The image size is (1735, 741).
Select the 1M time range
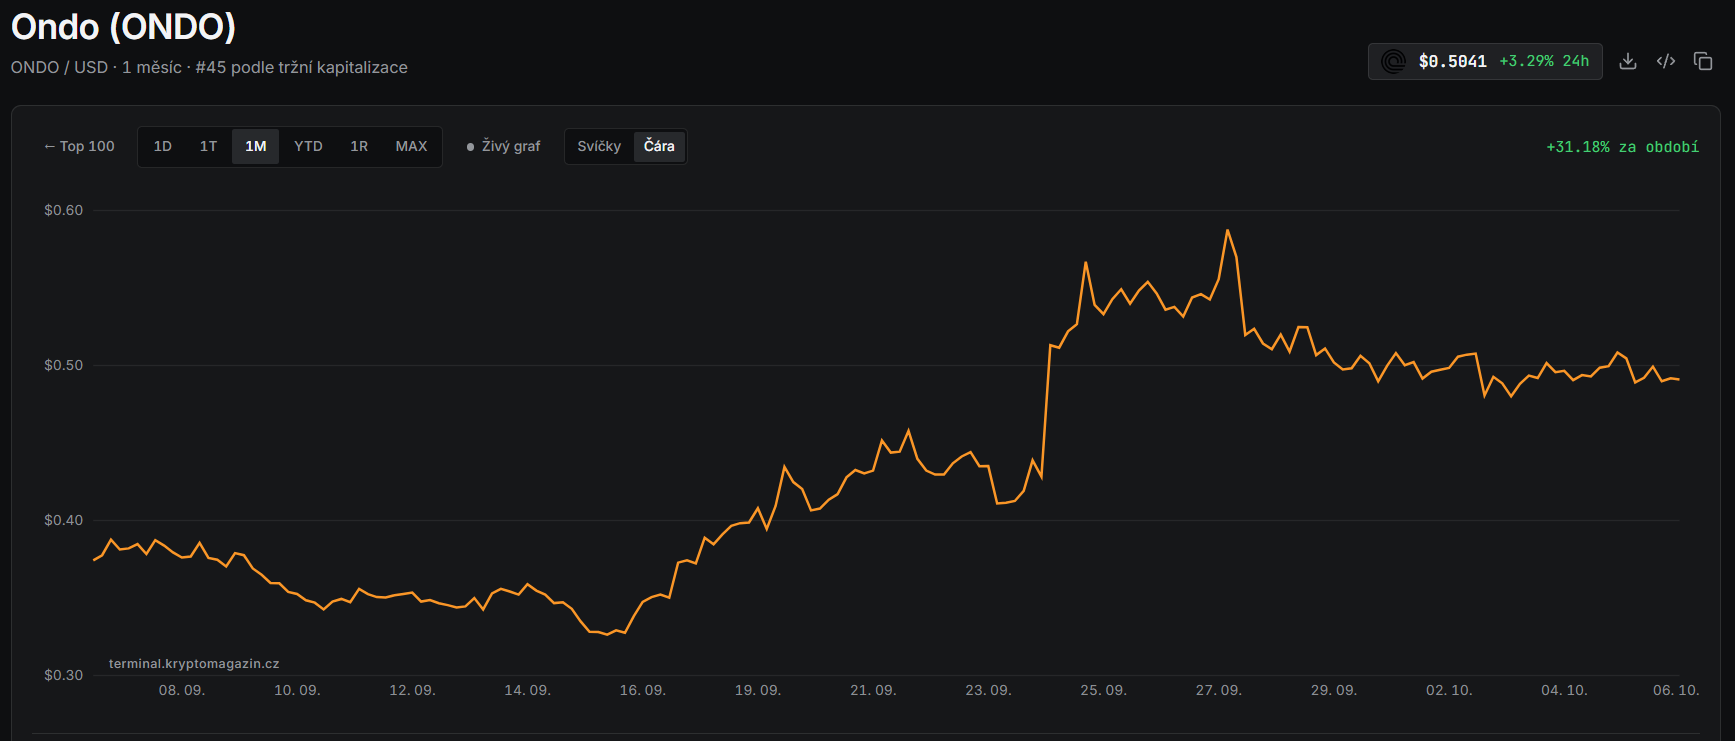[x=256, y=146]
